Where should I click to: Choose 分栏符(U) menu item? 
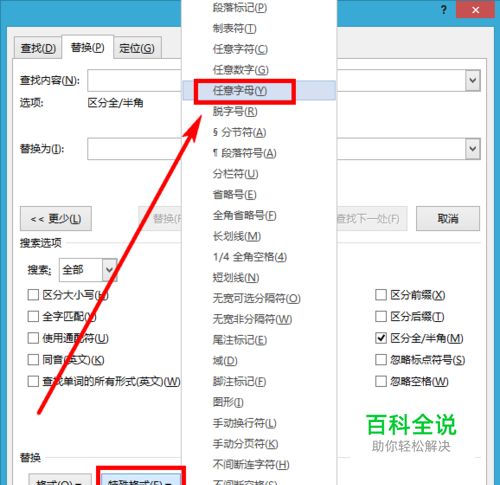tap(259, 174)
